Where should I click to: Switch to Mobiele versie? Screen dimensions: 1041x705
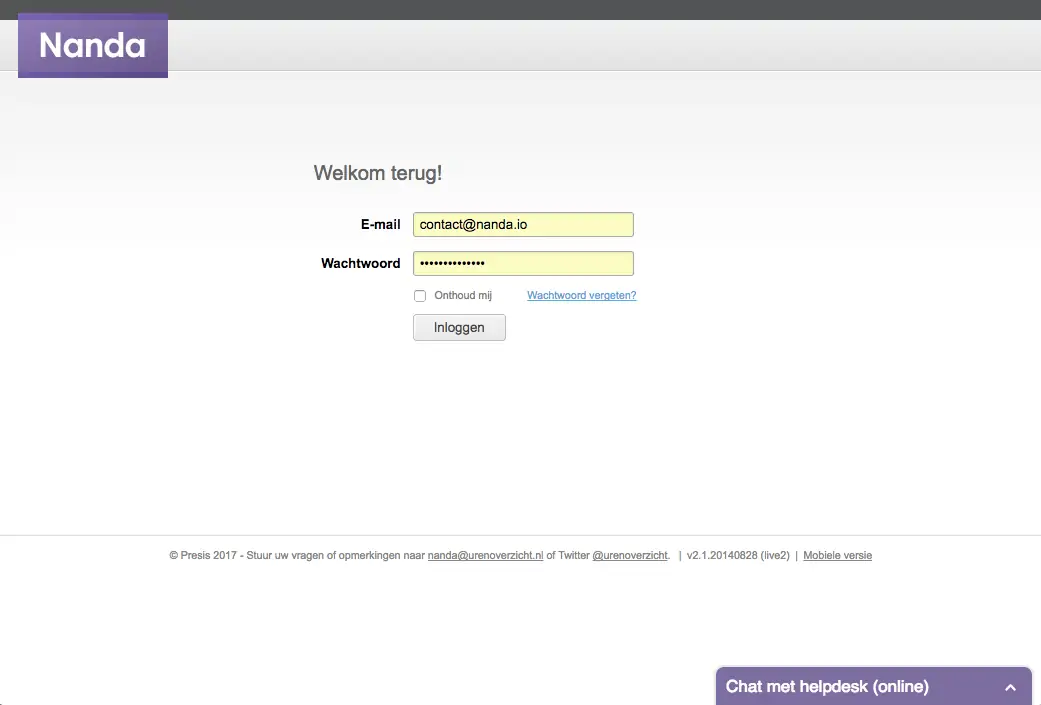837,556
